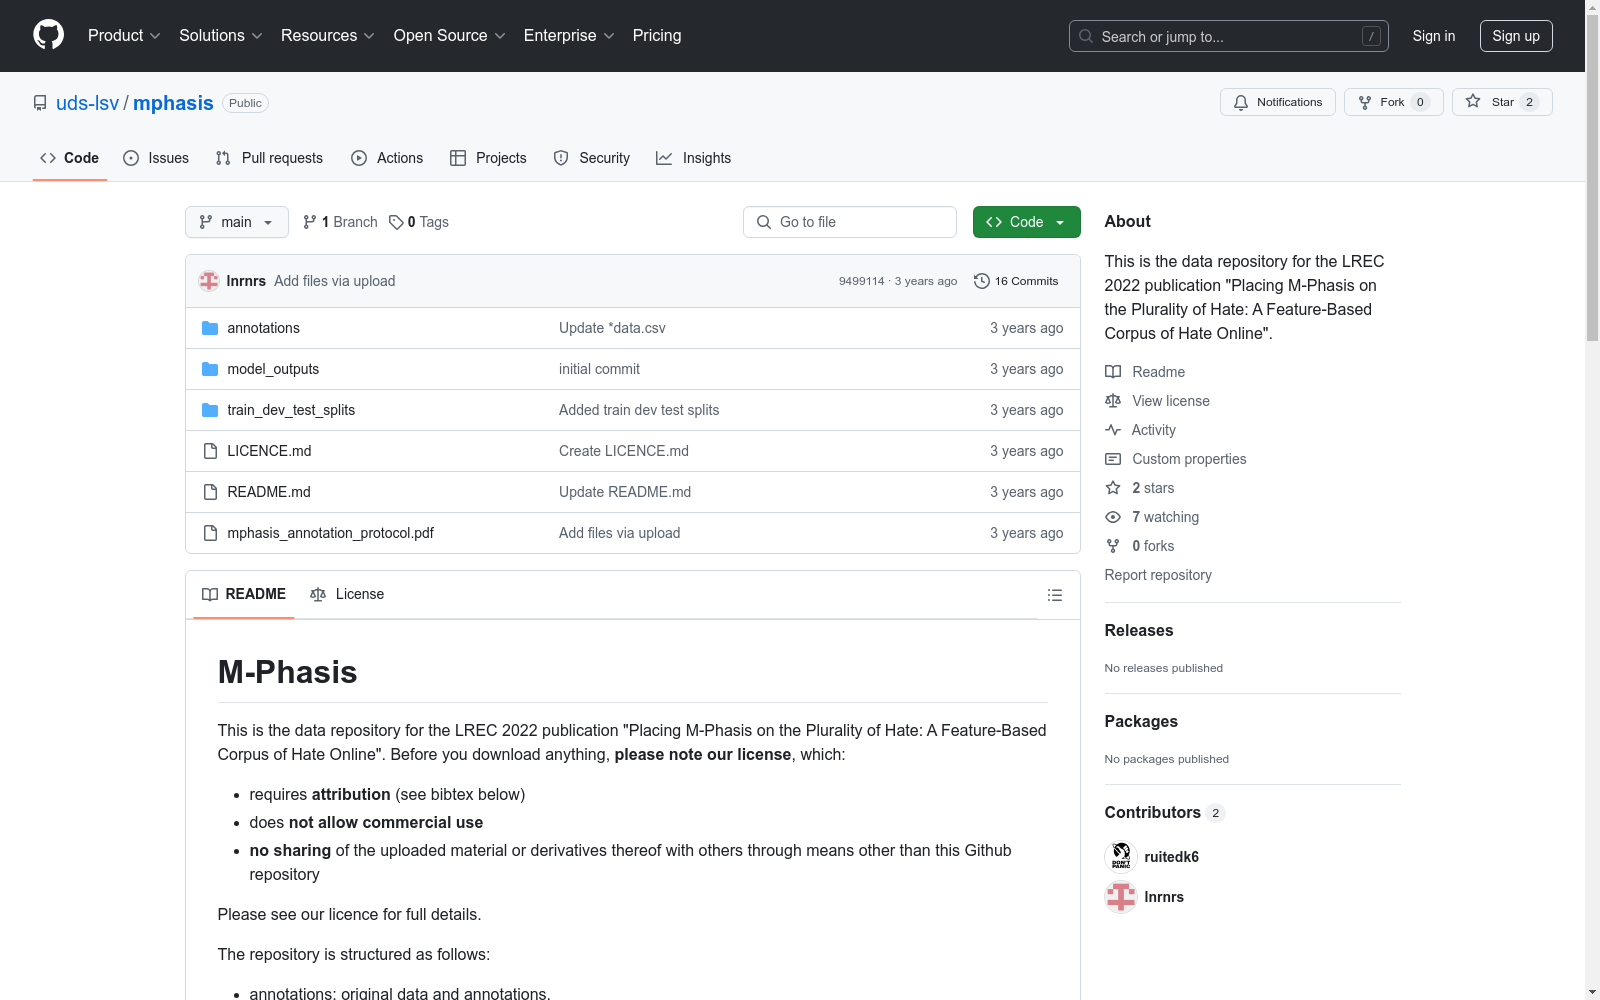Open the uds-lsv organization link

pos(88,103)
